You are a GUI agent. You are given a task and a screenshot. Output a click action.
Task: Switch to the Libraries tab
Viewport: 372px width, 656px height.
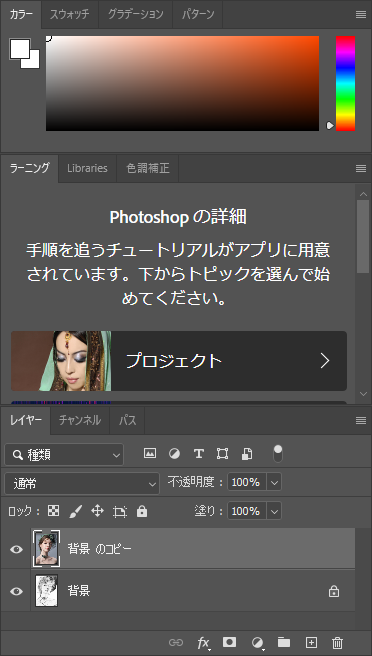point(87,168)
